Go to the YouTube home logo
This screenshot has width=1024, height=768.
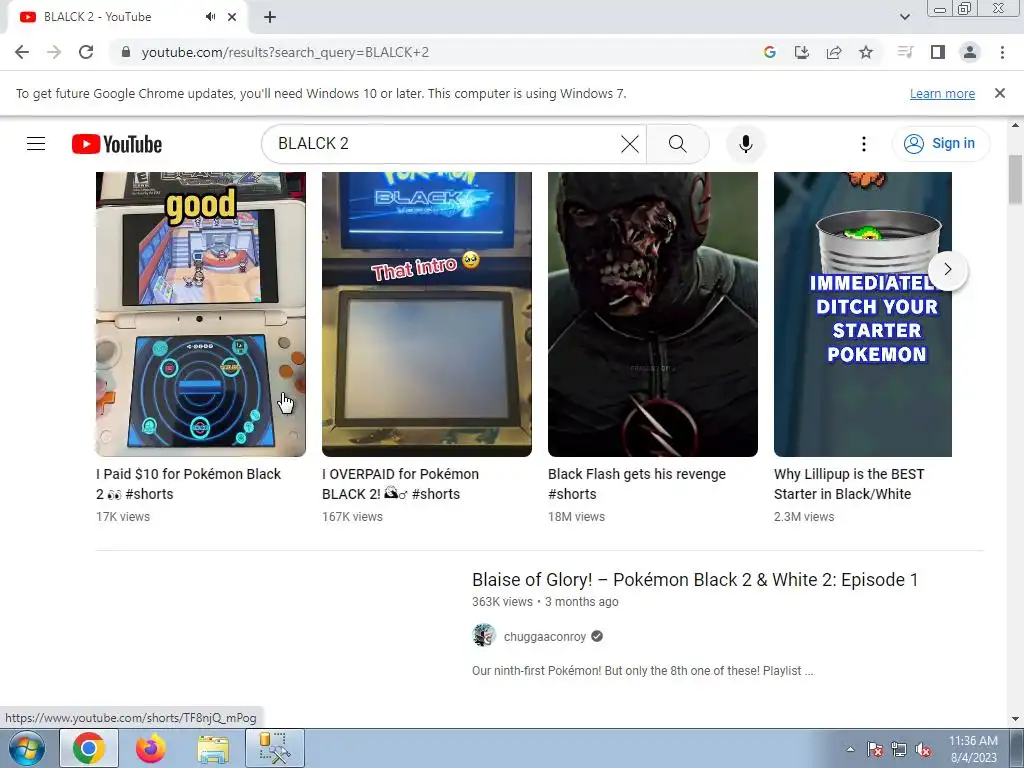tap(117, 144)
